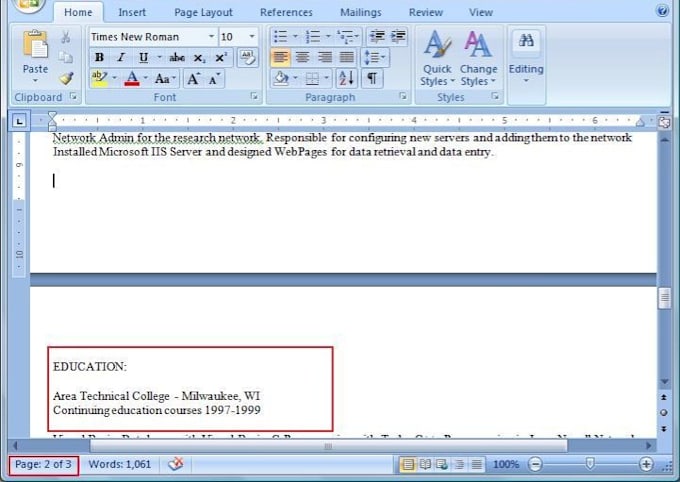680x482 pixels.
Task: Toggle Align Text Left
Action: pyautogui.click(x=281, y=57)
